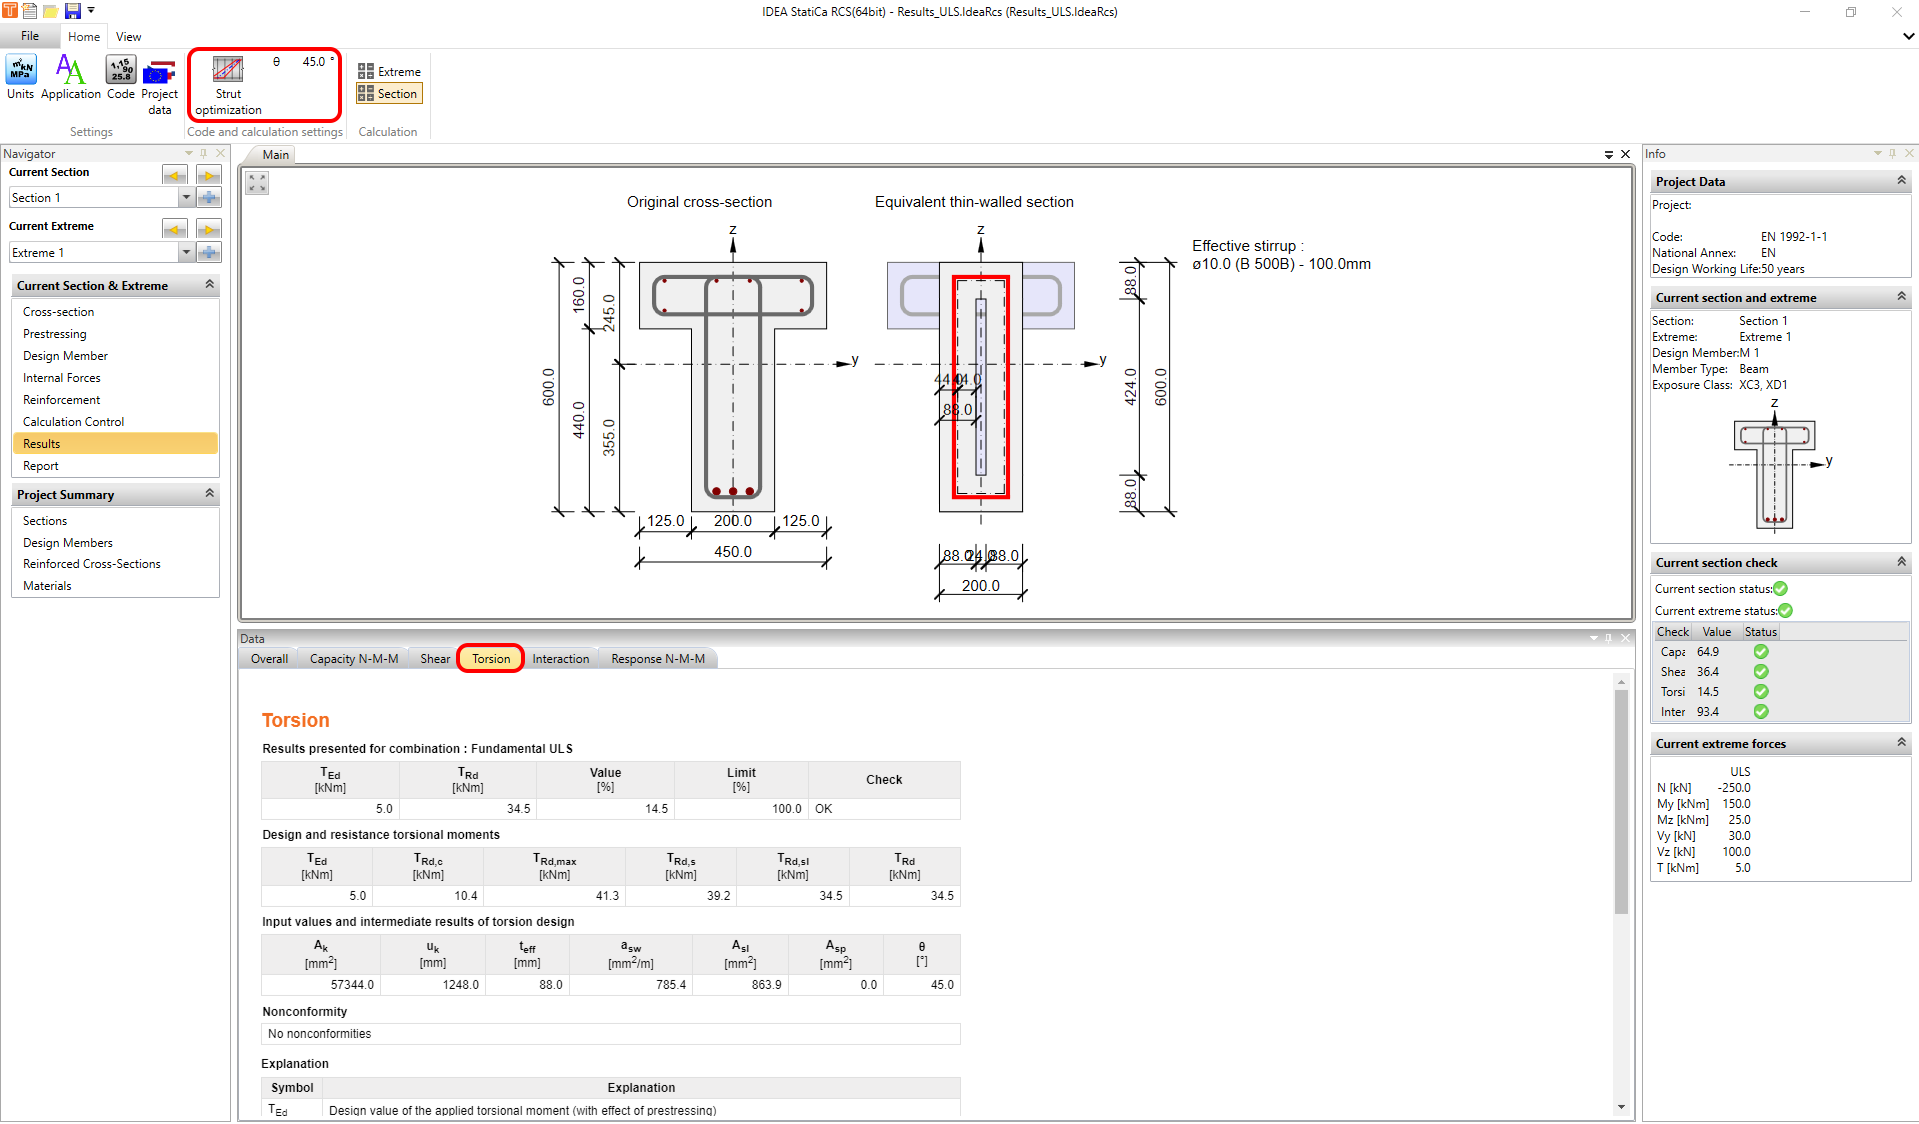Click the Application settings icon
The height and width of the screenshot is (1124, 1919).
click(x=70, y=77)
